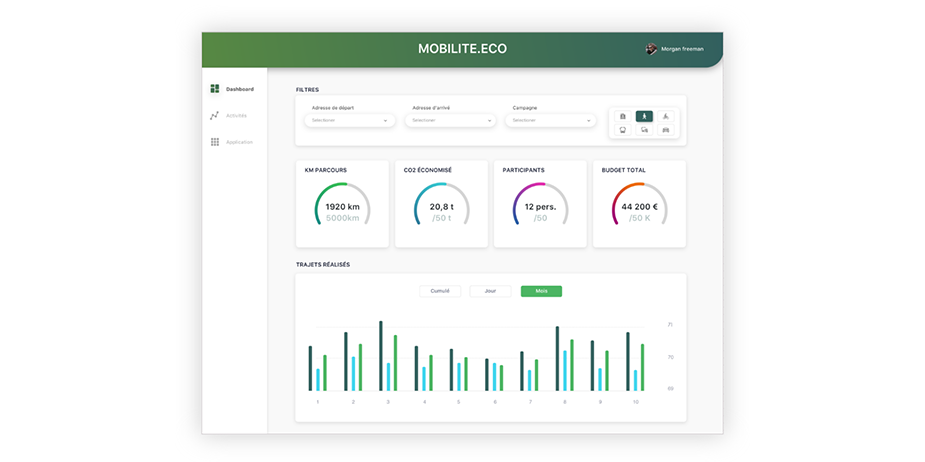Viewport: 925px width, 462px height.
Task: Select the train transport icon in the top row
Action: pos(623,116)
